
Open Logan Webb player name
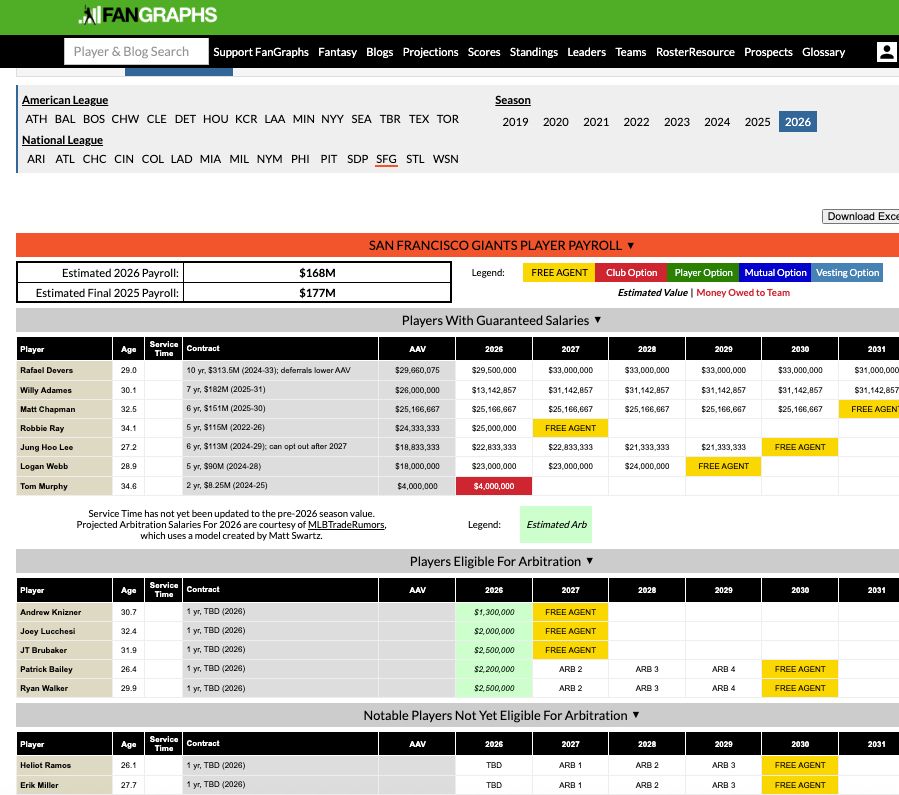(44, 467)
